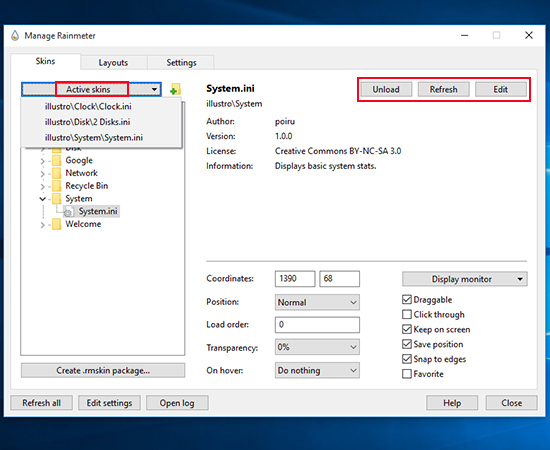550x450 pixels.
Task: Click the Rainmeter droplet icon in title bar
Action: point(15,35)
